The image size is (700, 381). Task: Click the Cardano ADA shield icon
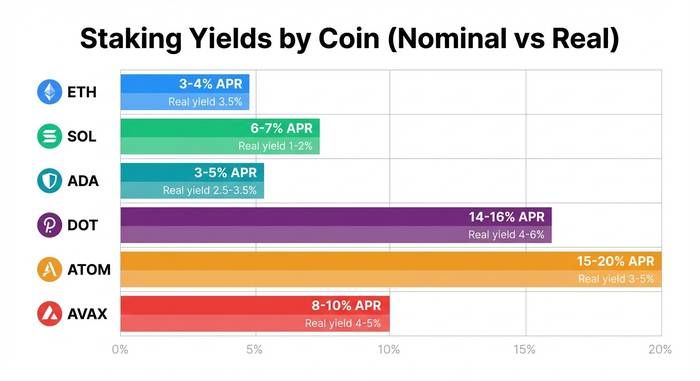[50, 181]
